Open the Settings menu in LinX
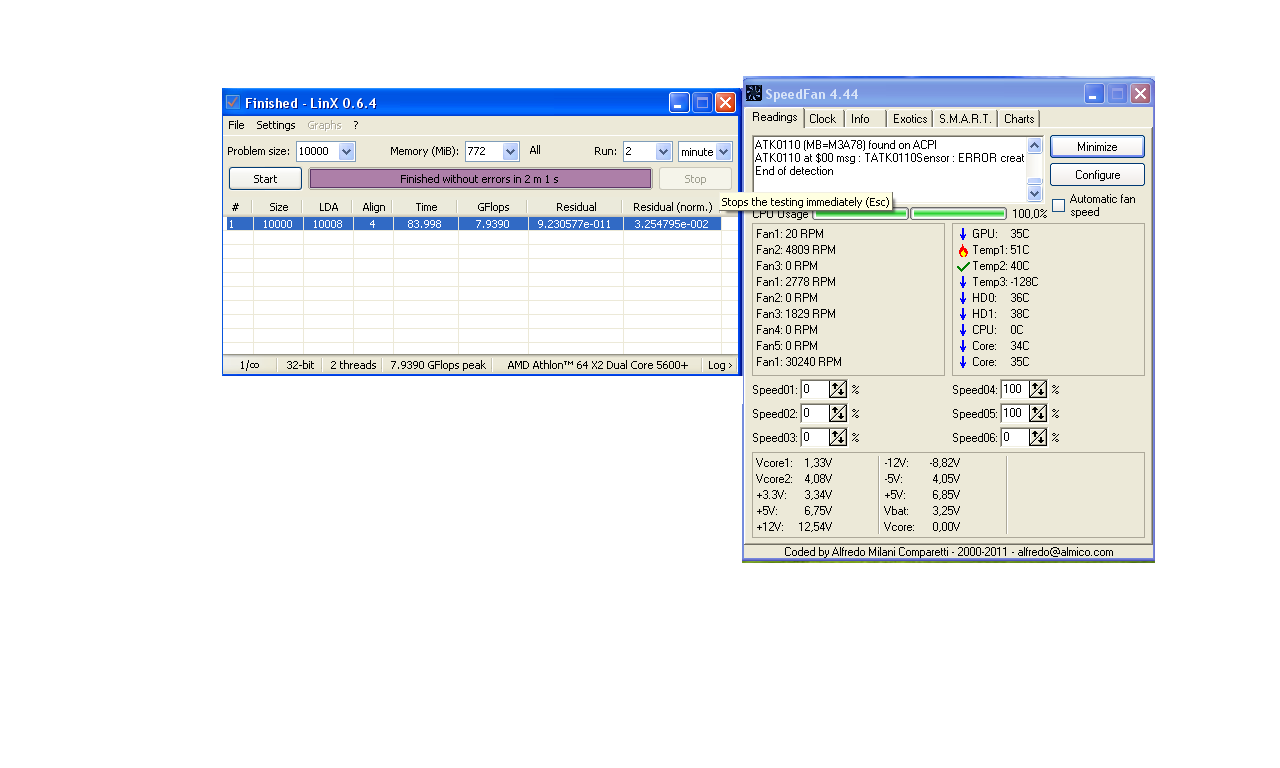 point(276,125)
